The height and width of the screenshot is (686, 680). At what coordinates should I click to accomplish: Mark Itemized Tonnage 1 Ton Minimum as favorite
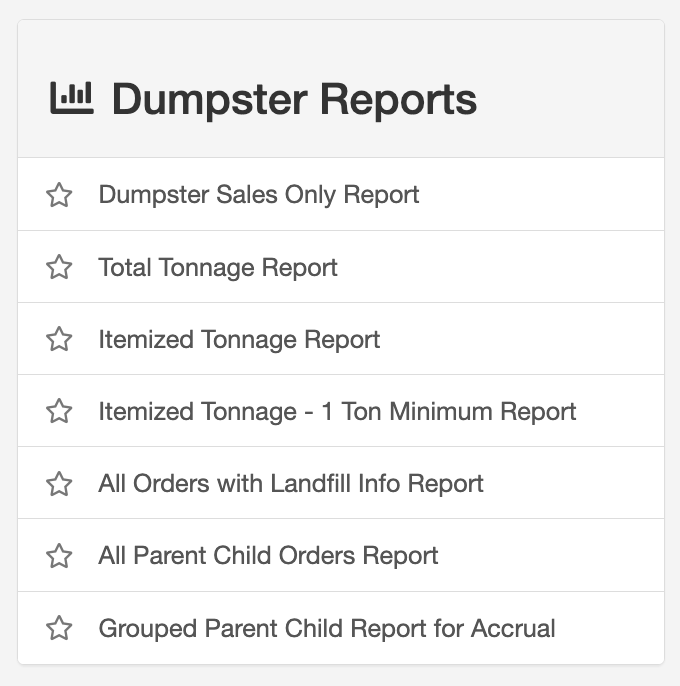coord(60,411)
